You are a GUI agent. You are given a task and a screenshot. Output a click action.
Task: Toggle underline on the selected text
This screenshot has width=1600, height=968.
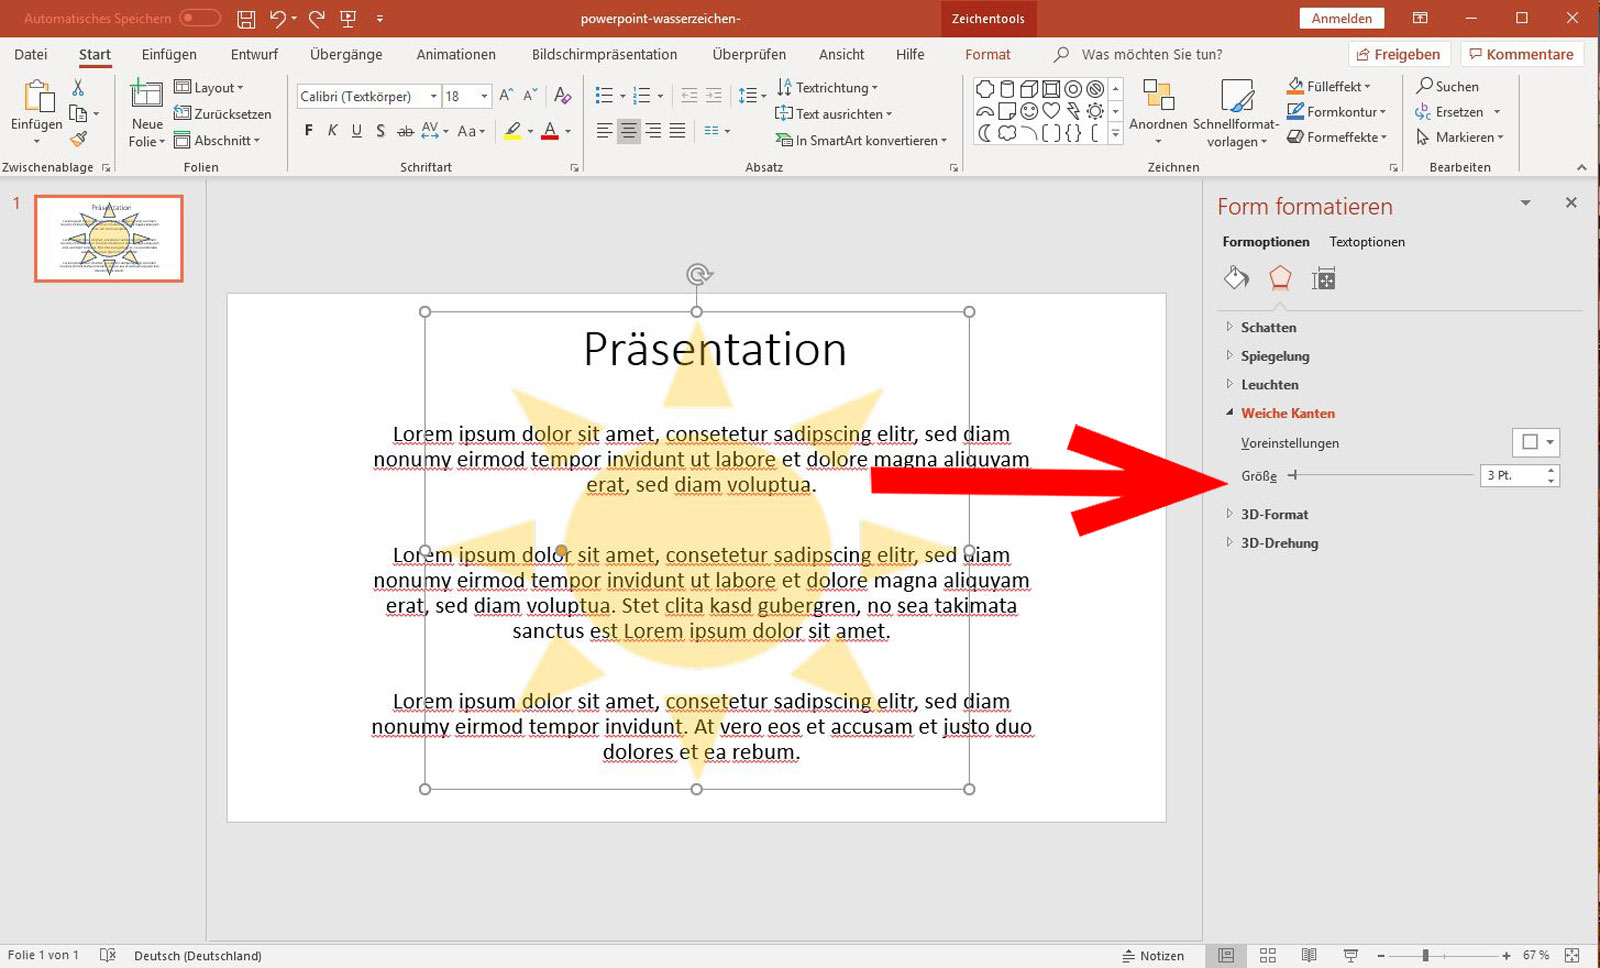coord(356,130)
